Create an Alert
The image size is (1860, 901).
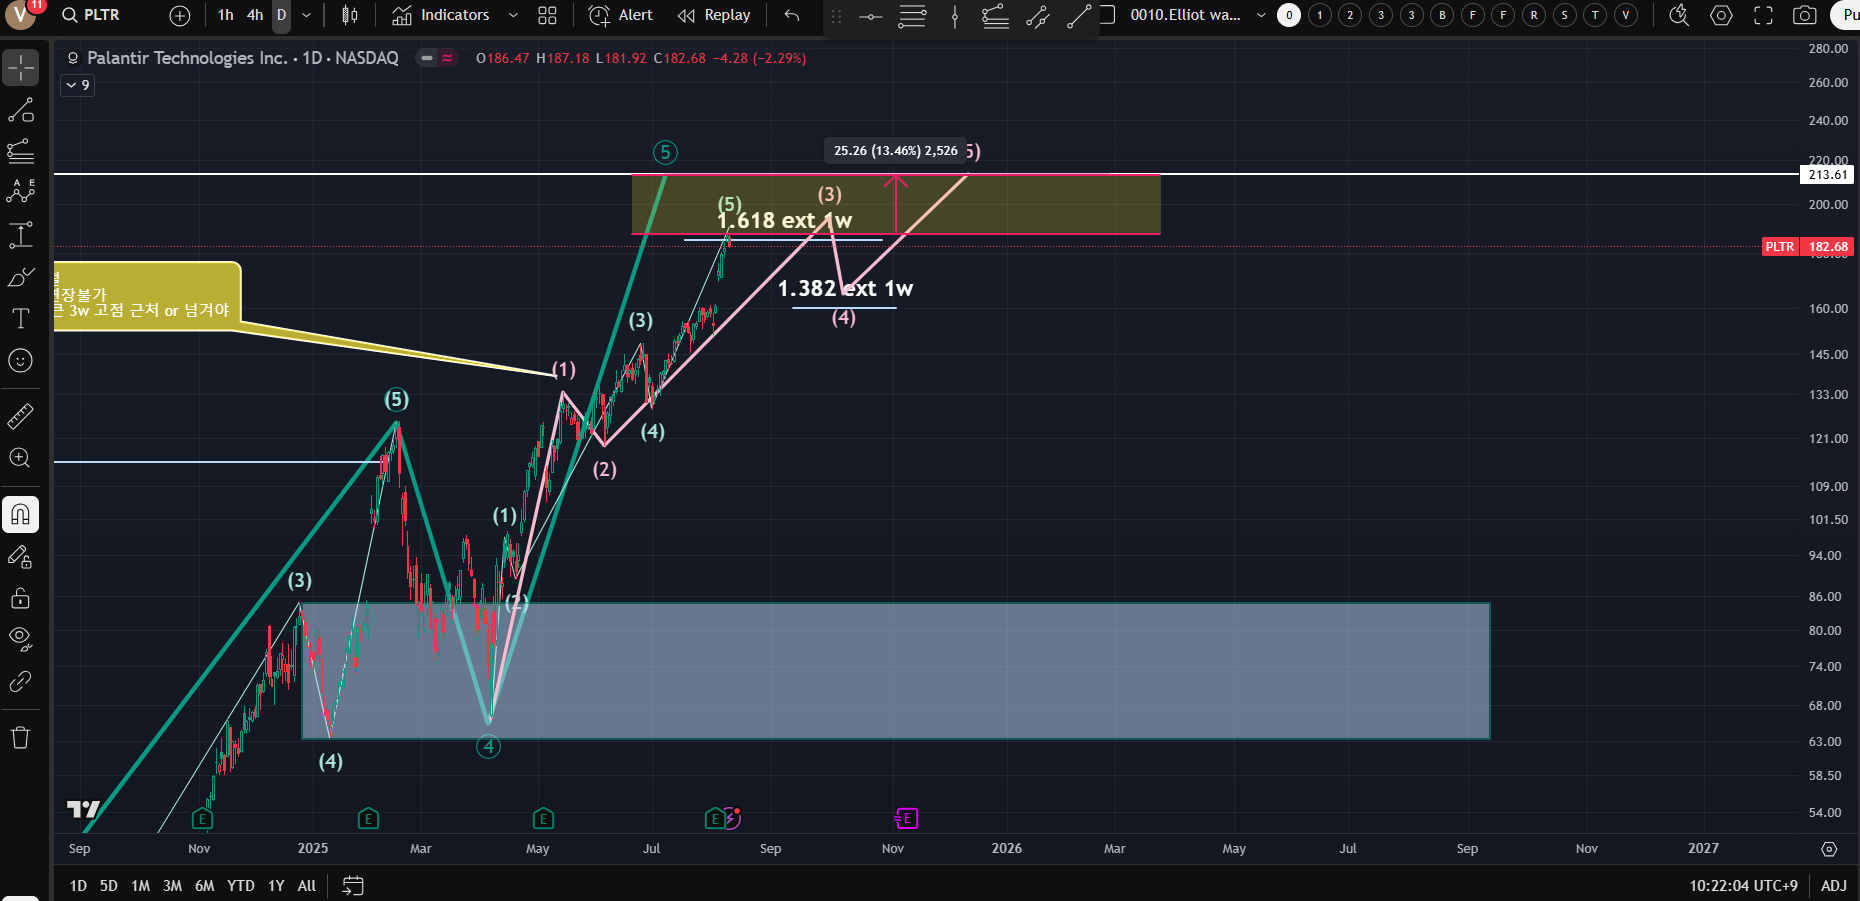pos(621,15)
